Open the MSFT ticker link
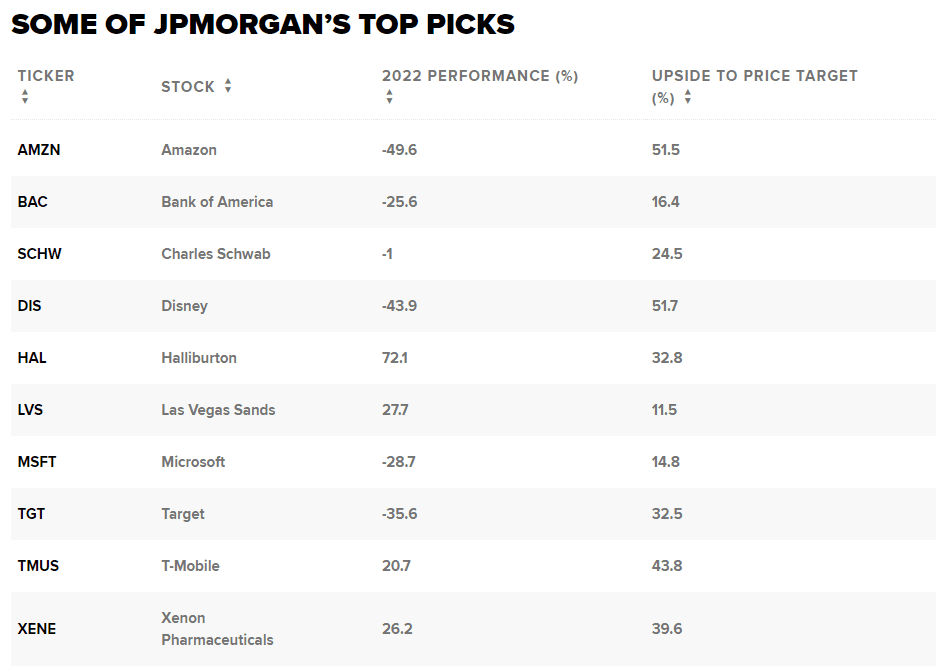 tap(37, 462)
